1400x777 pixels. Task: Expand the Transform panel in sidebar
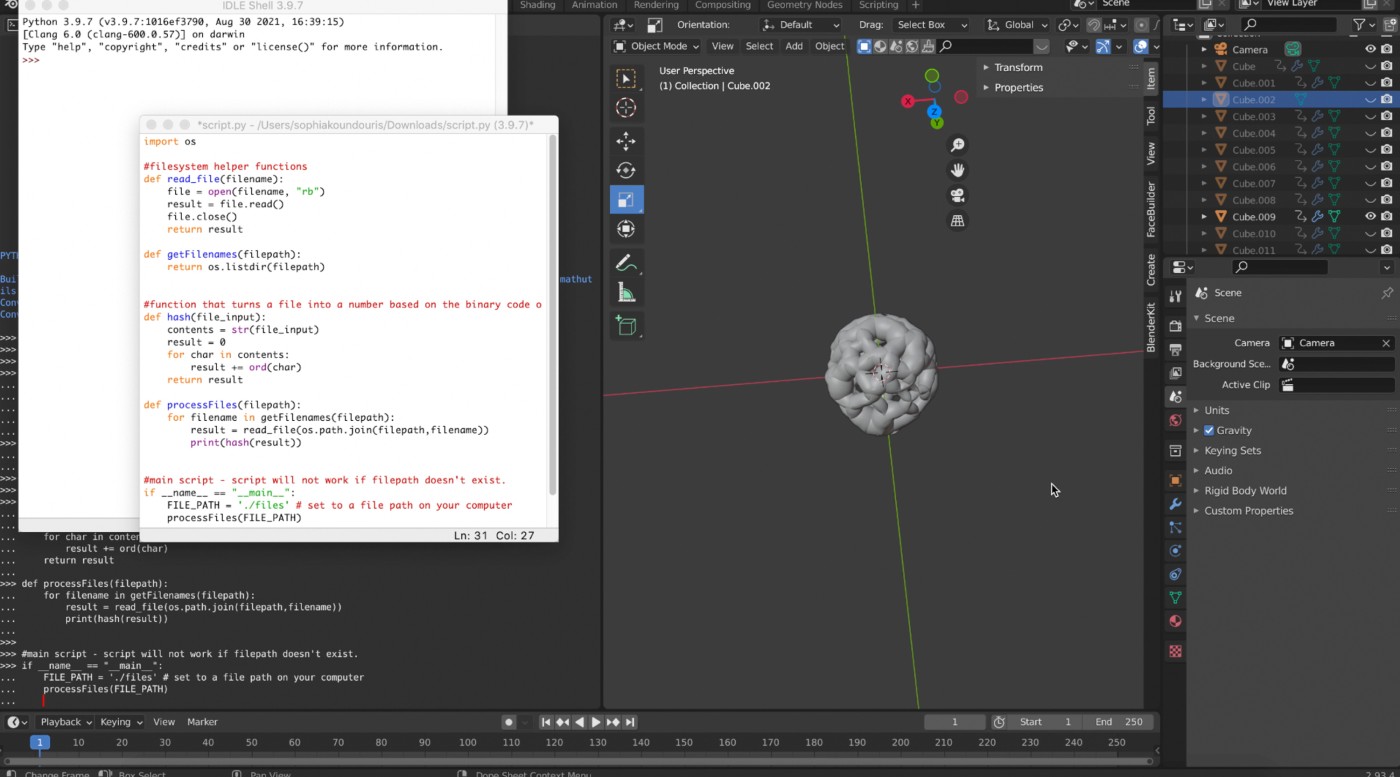(1018, 67)
